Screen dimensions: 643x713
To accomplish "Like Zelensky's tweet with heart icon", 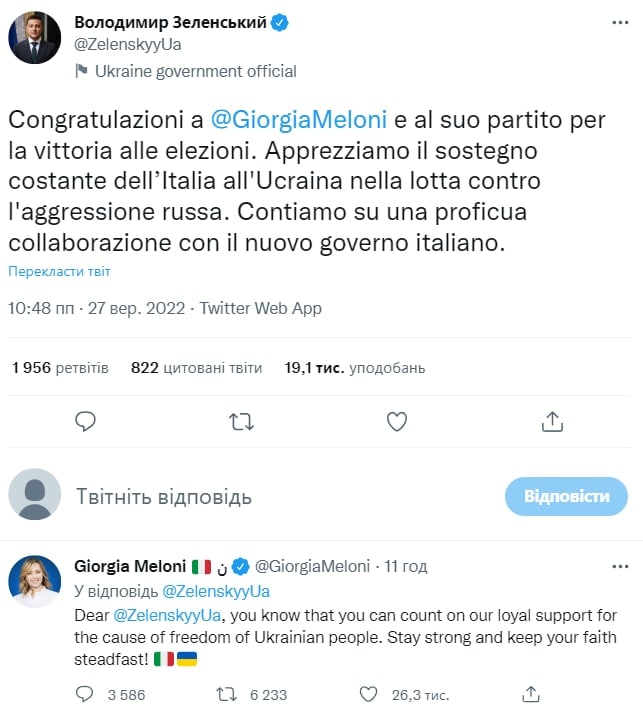I will [x=397, y=421].
